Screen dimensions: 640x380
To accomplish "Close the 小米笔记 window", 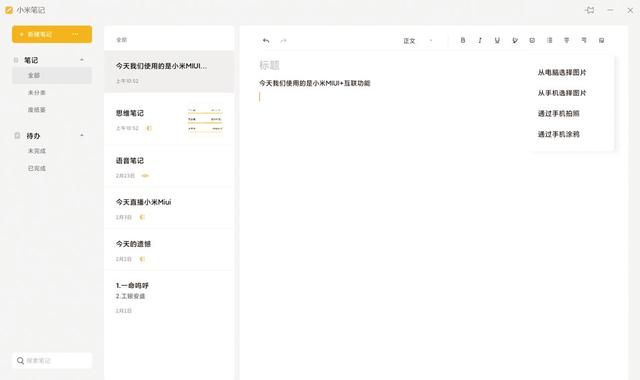I will pyautogui.click(x=630, y=10).
